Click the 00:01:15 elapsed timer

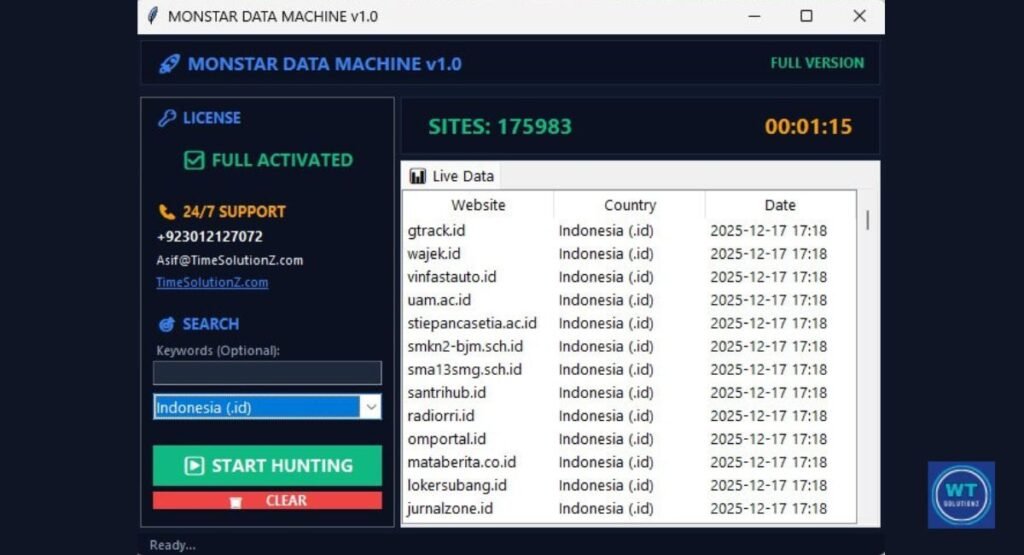808,127
